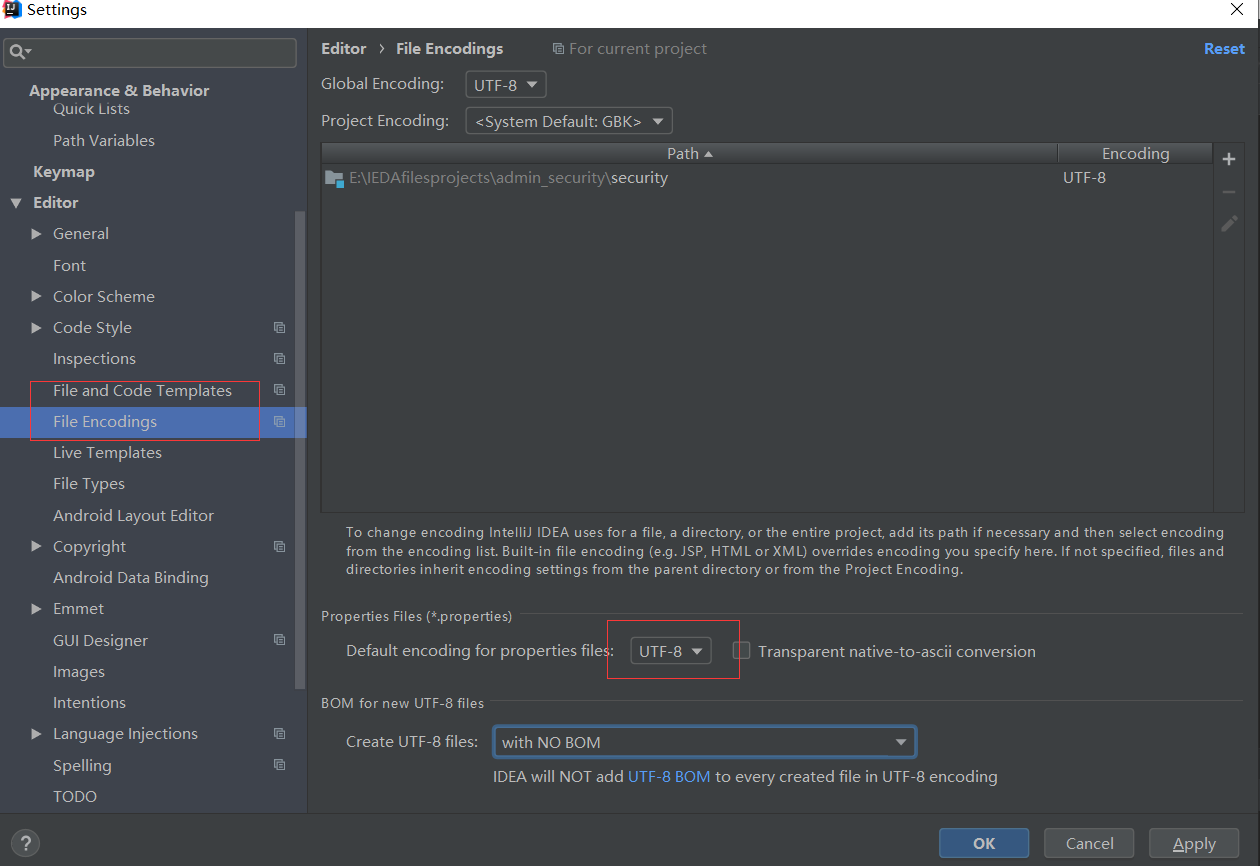Click Editor in the breadcrumb
Image resolution: width=1260 pixels, height=866 pixels.
click(x=344, y=48)
